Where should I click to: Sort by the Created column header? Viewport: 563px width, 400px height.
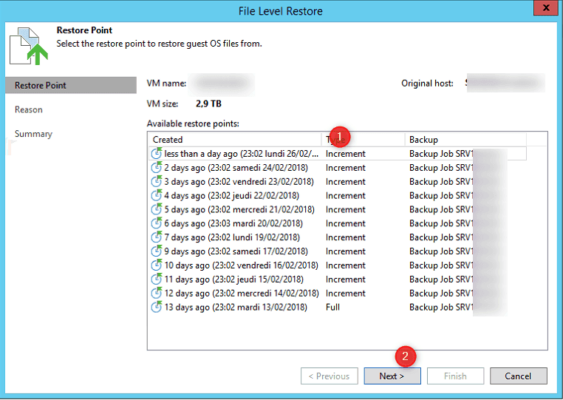coord(235,140)
